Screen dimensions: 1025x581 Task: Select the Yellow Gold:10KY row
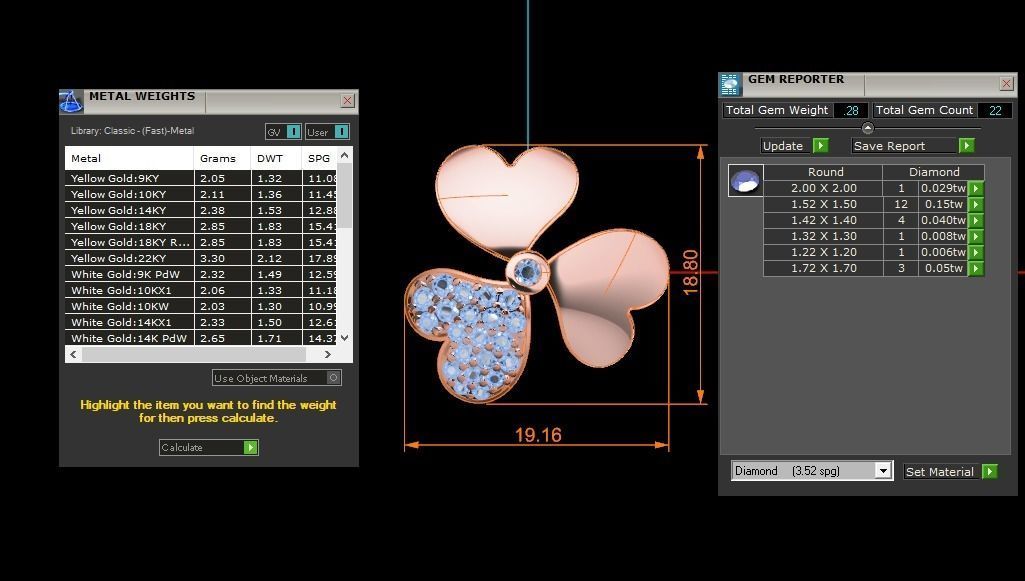point(201,194)
